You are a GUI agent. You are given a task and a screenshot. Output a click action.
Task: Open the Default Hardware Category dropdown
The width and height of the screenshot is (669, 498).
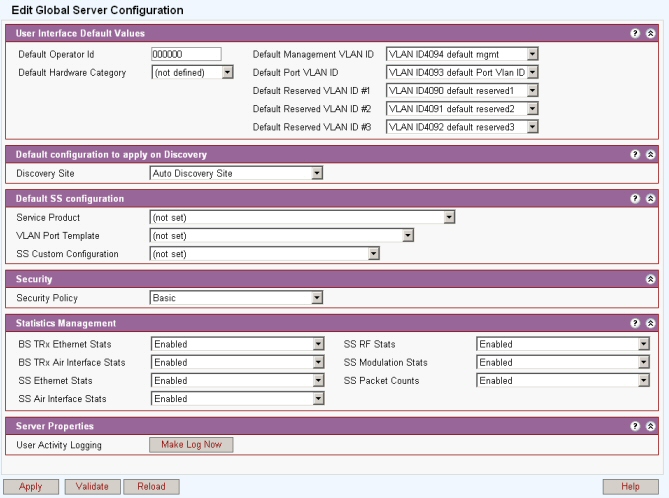(x=192, y=72)
